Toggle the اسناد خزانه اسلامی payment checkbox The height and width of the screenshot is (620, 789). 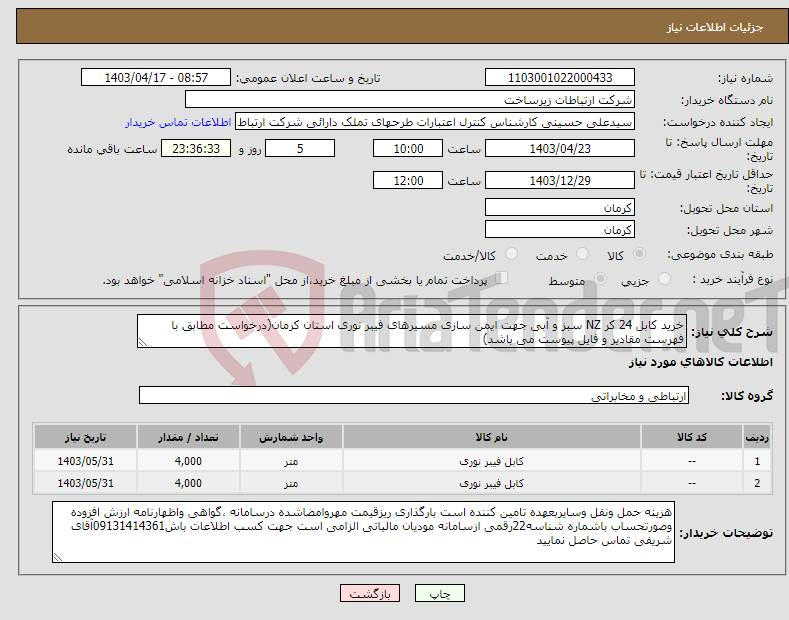[502, 278]
